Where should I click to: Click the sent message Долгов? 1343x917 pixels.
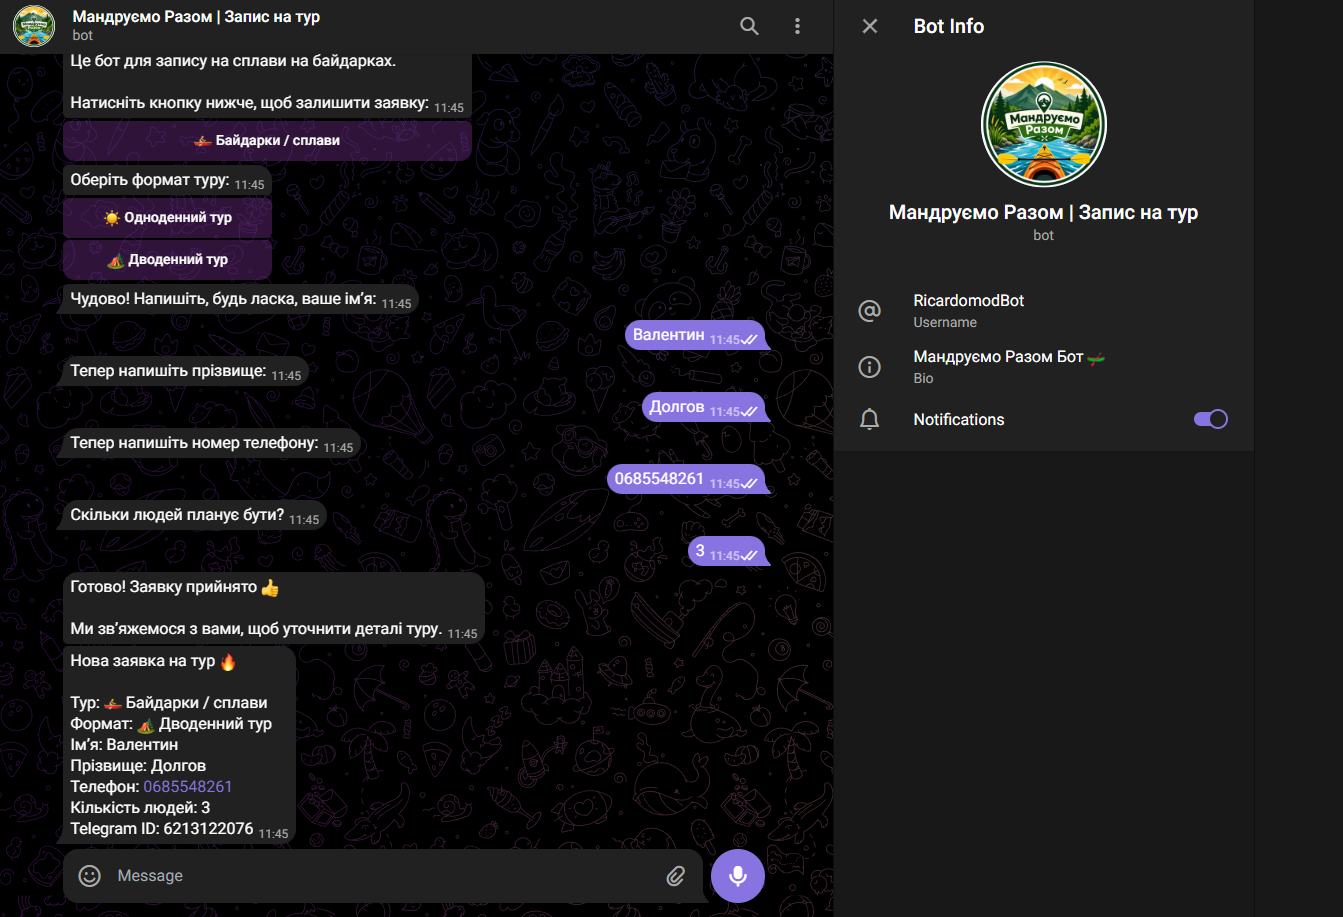tap(704, 407)
